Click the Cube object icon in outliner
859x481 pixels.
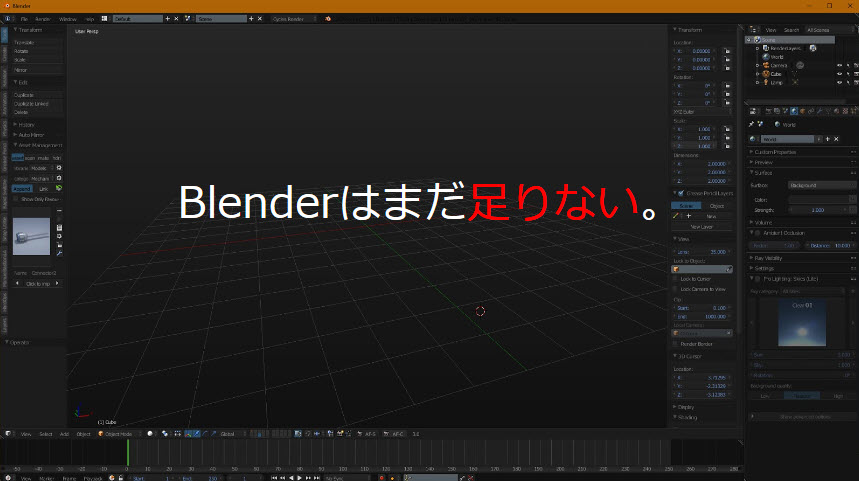pyautogui.click(x=766, y=74)
